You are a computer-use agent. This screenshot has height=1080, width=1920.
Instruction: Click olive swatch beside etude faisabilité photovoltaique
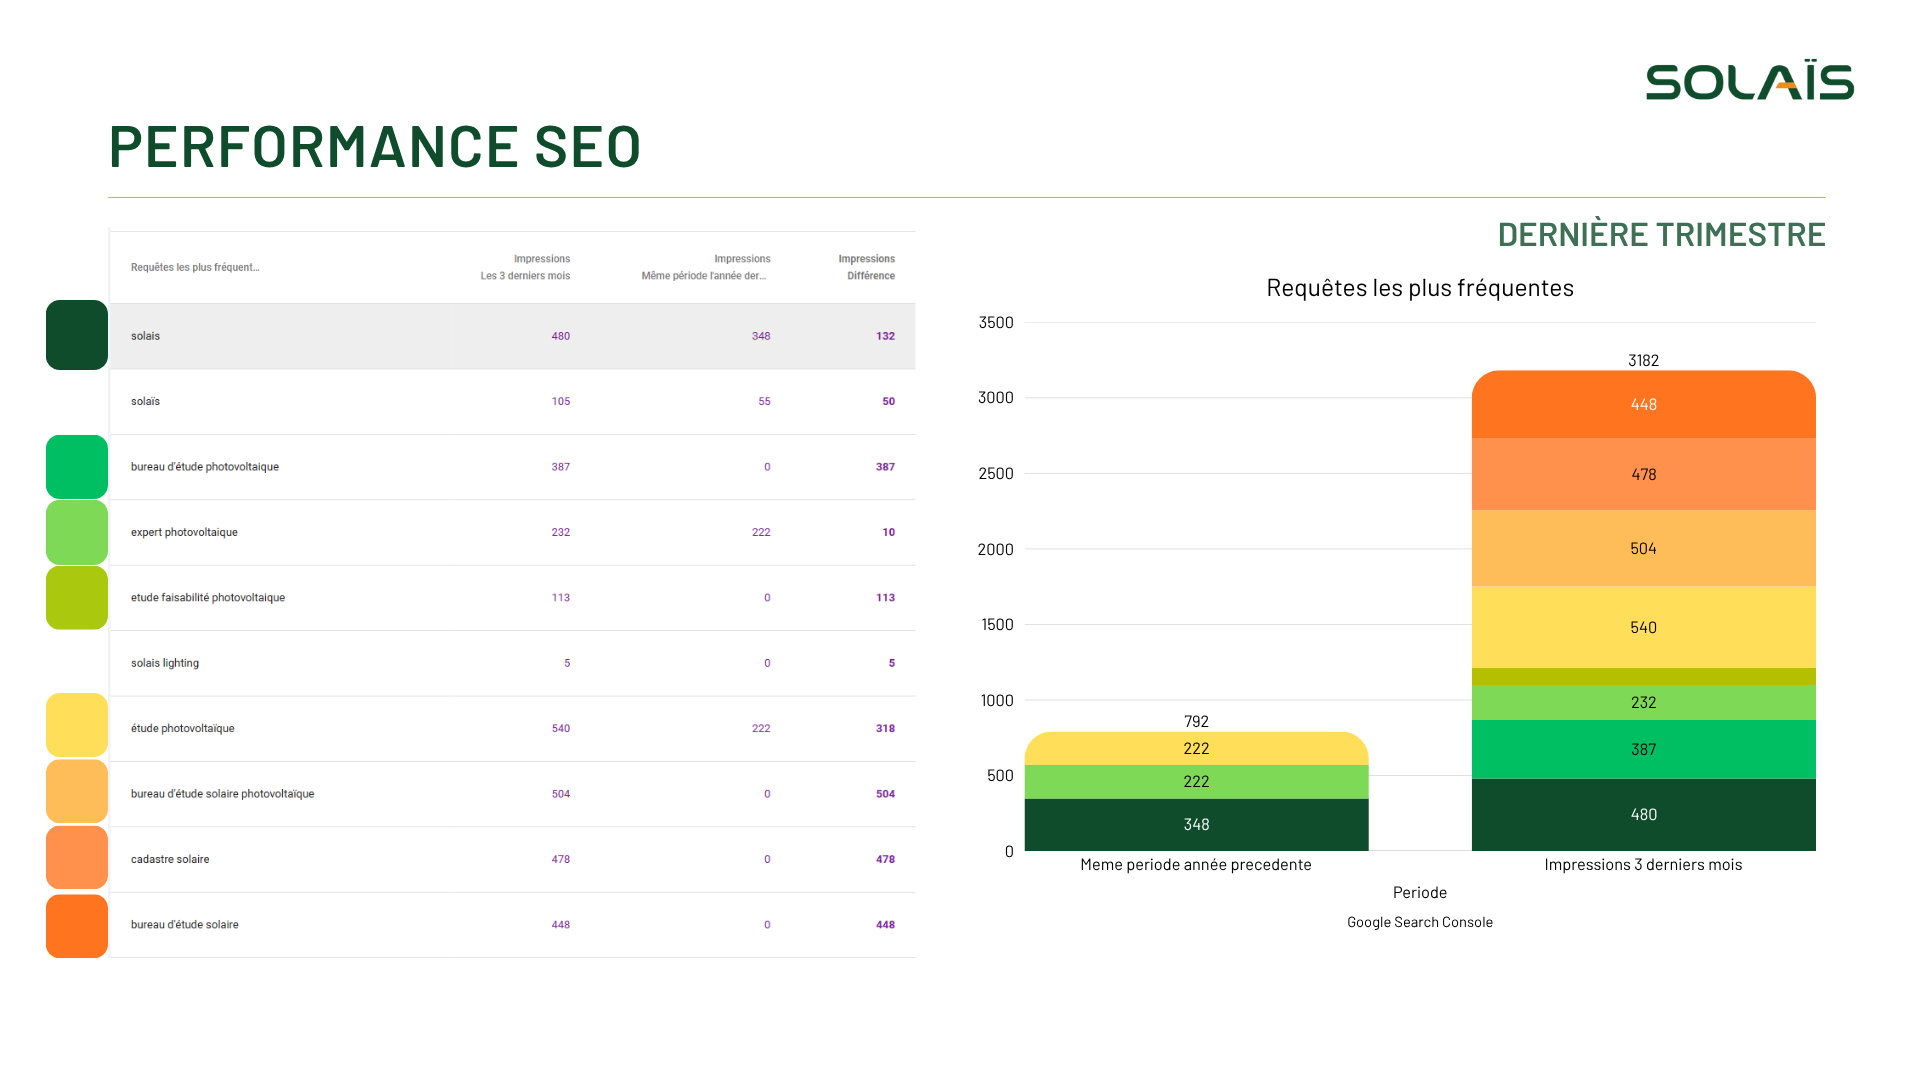[77, 598]
